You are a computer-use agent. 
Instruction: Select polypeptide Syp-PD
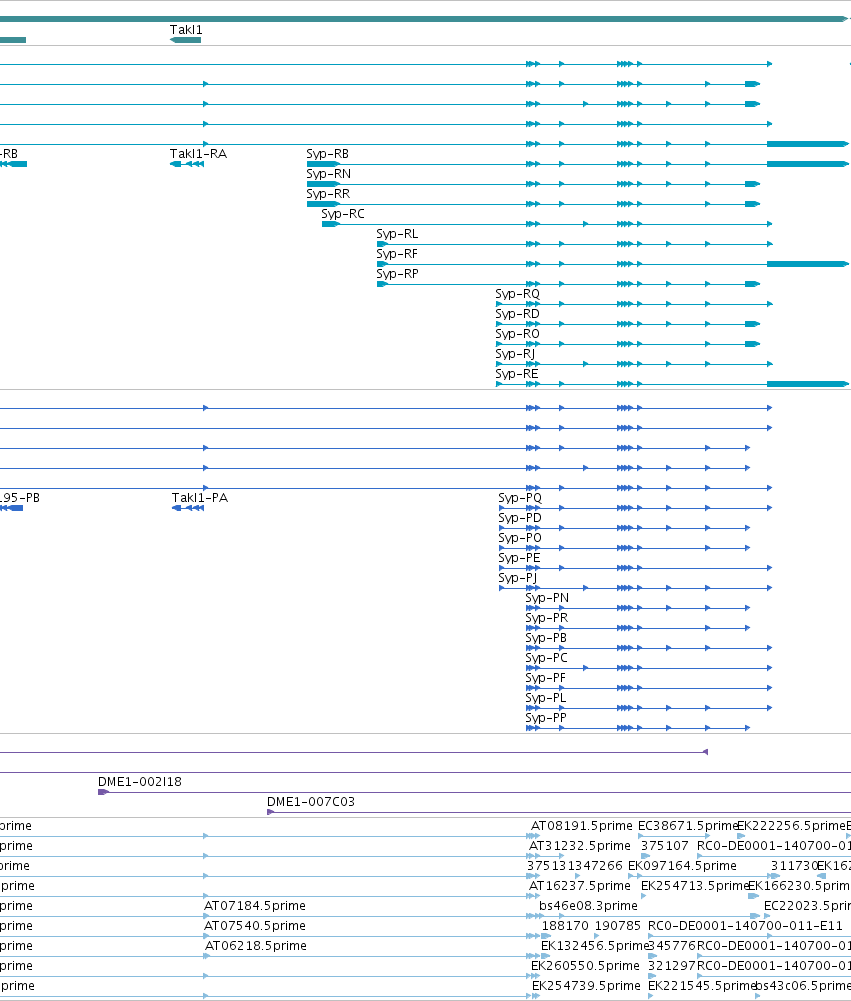point(520,517)
